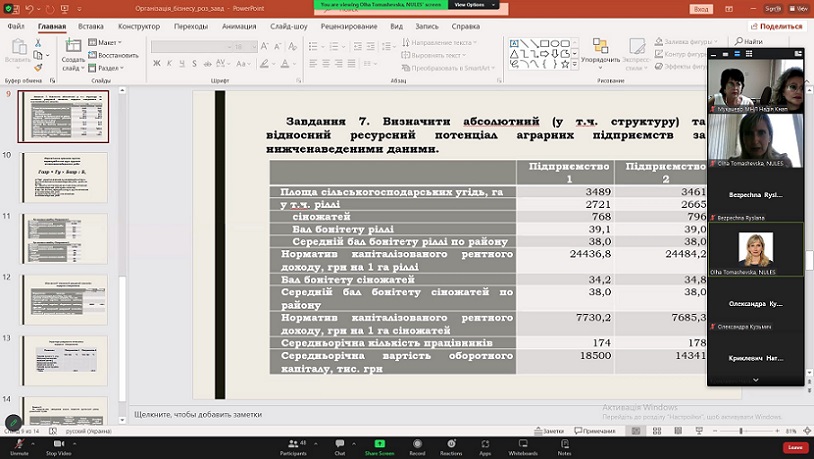
Task: Click Reset slide (Восстановить)
Action: [113, 55]
